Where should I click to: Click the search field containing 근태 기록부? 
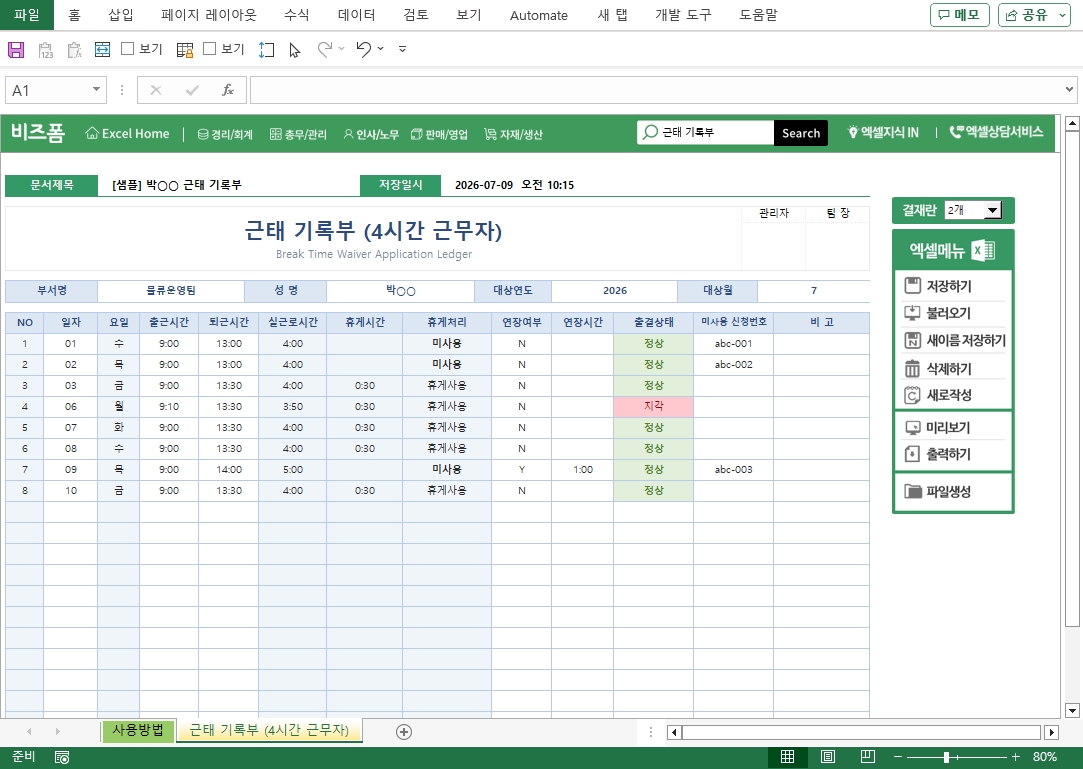[x=705, y=132]
